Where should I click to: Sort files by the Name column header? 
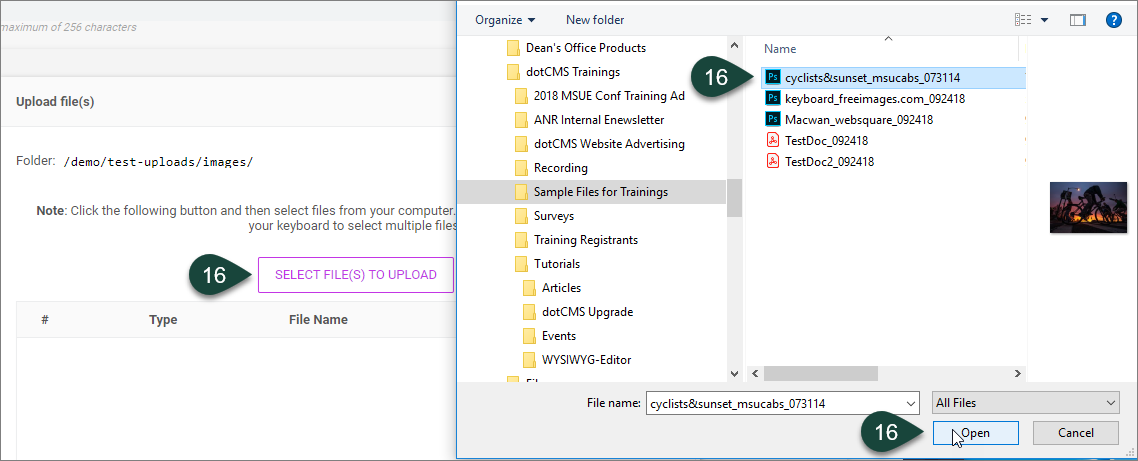(780, 48)
